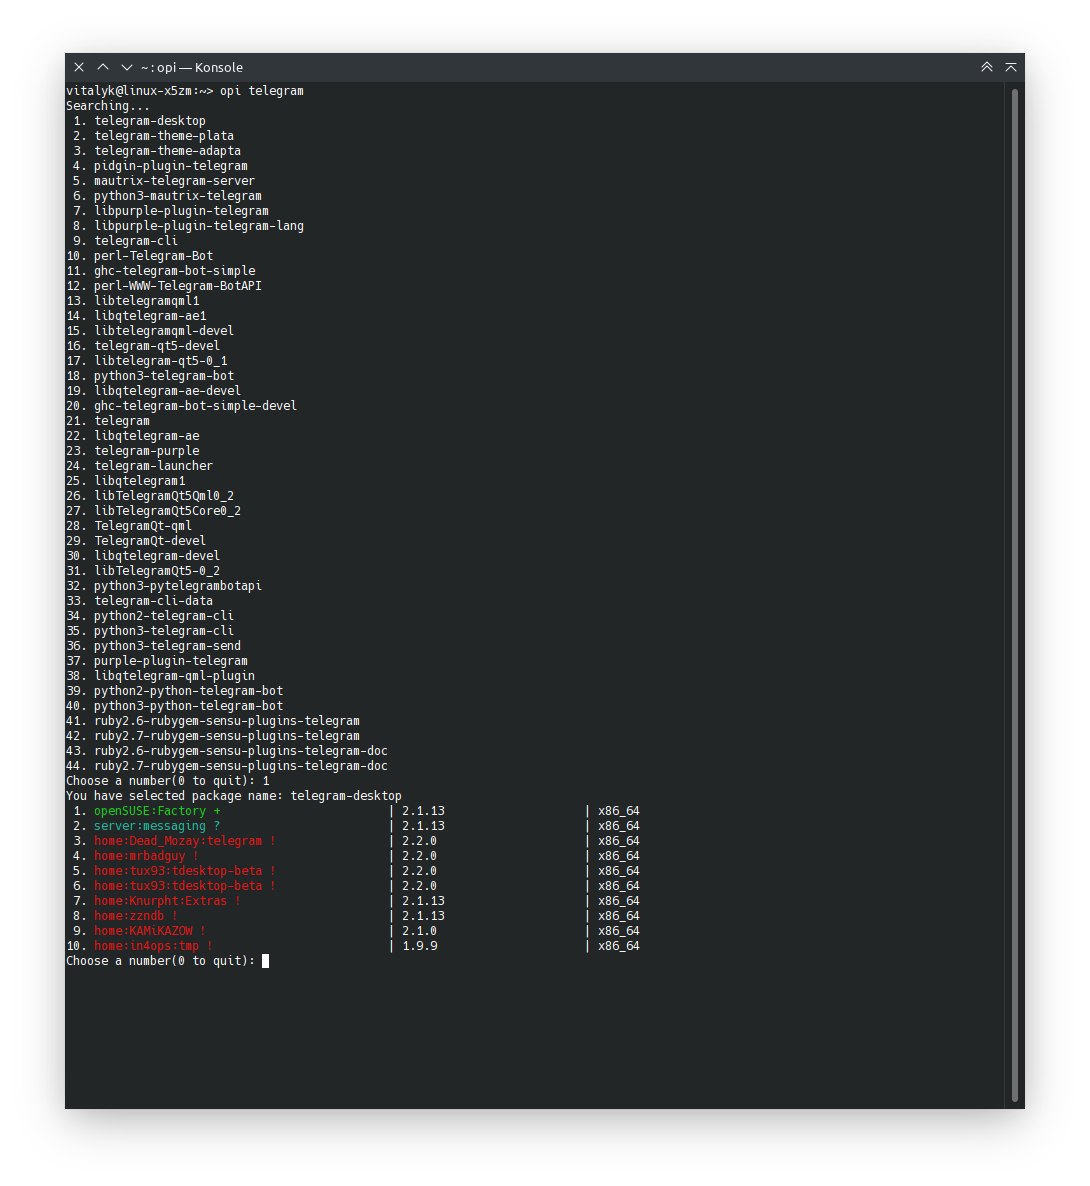Viewport: 1090px width, 1186px height.
Task: Click the "libpurple-plugin-telegram-lang" entry
Action: click(x=199, y=226)
